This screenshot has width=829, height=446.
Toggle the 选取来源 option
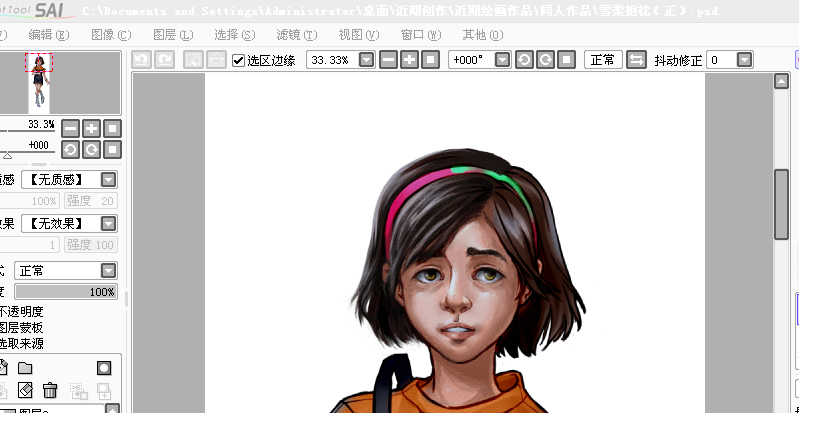pos(21,343)
